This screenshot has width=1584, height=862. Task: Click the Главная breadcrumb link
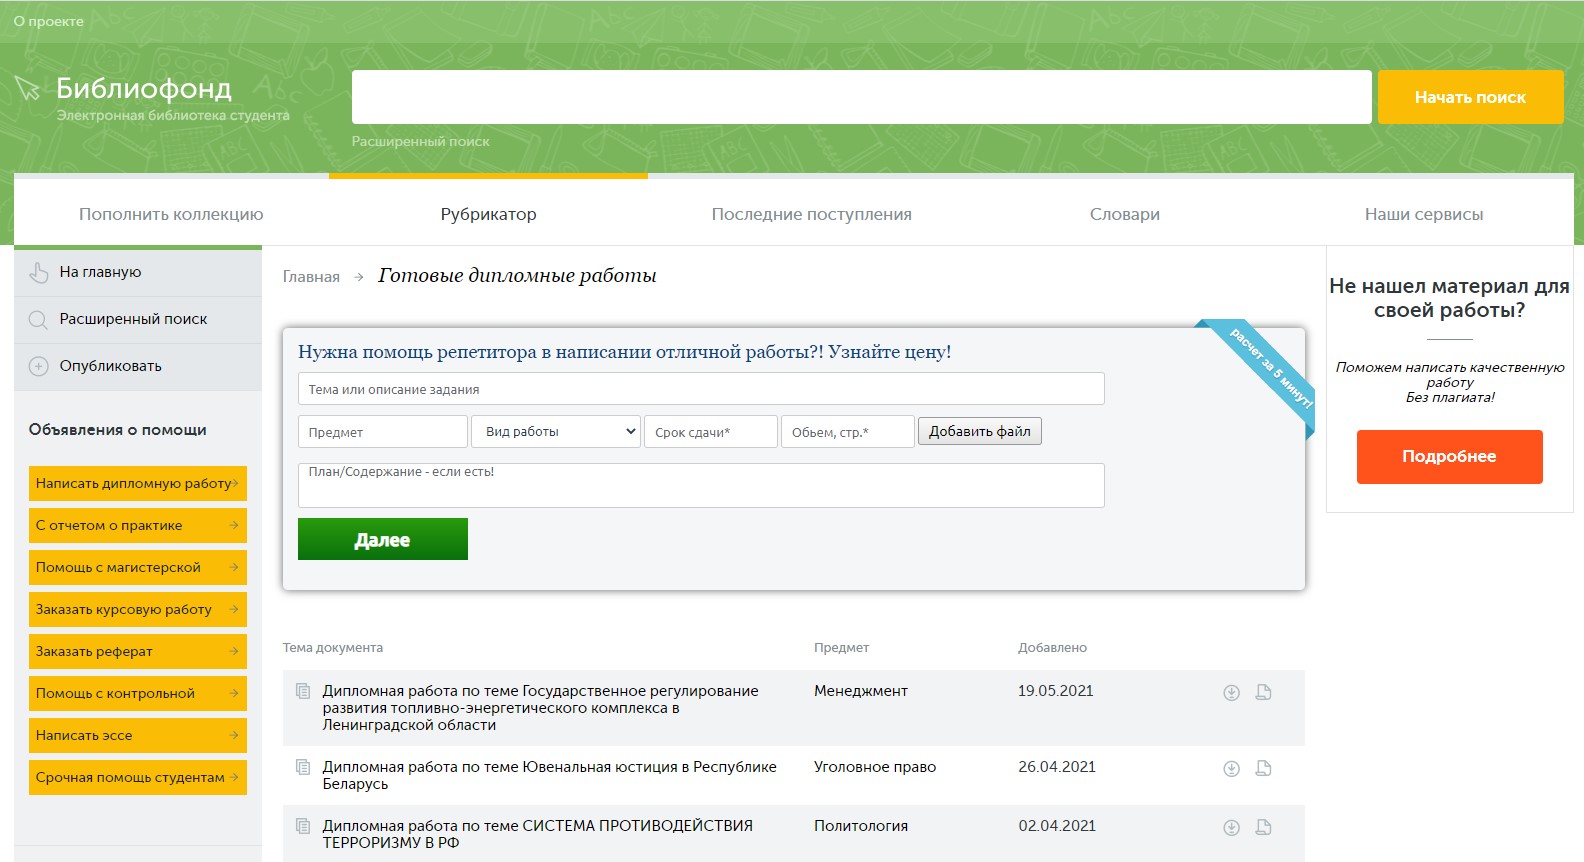tap(311, 277)
